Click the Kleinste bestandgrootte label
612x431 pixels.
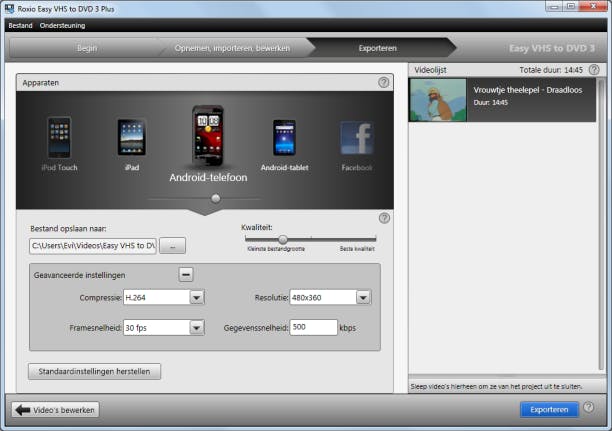(276, 249)
